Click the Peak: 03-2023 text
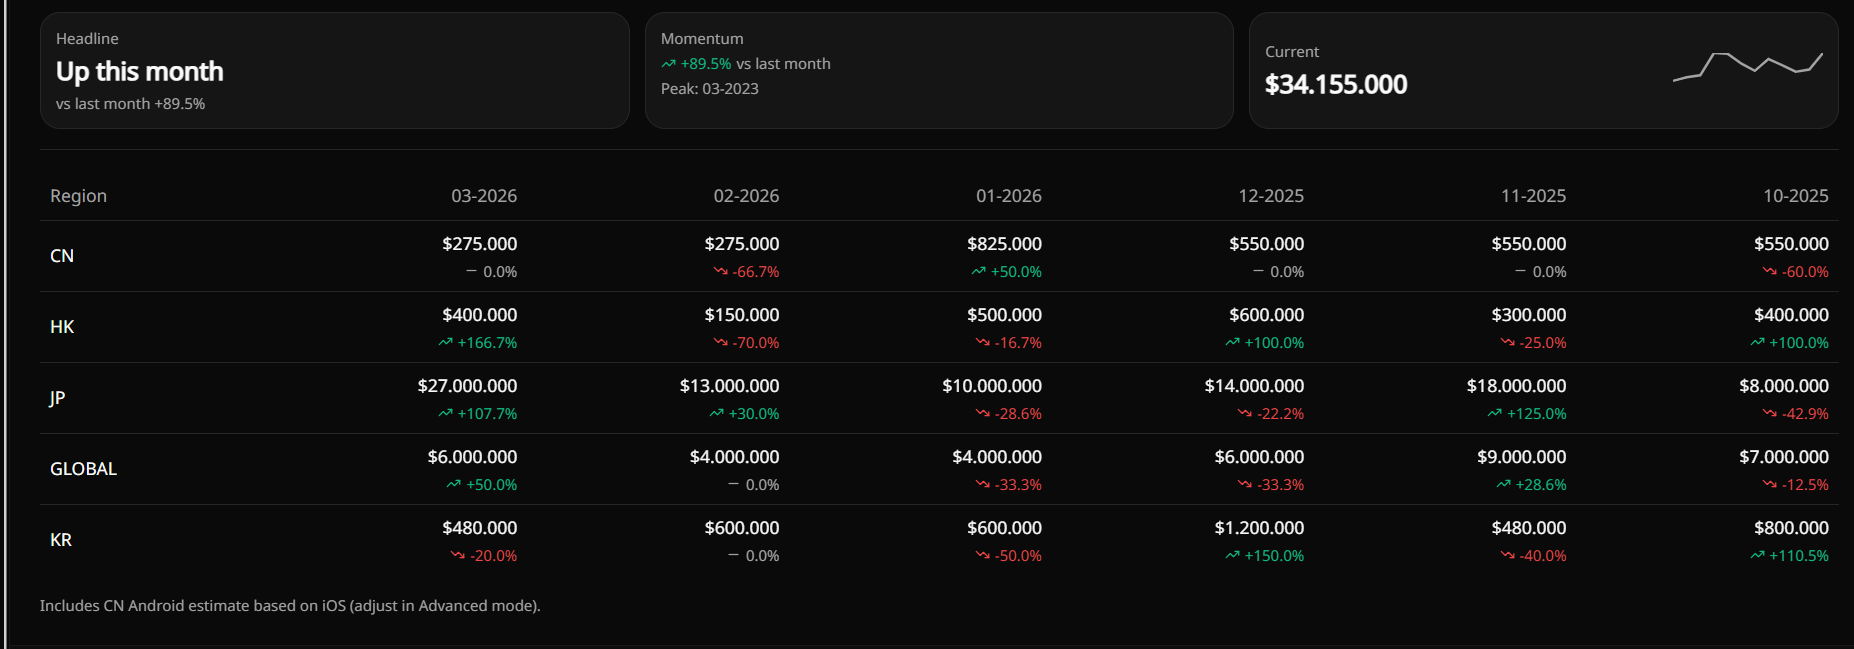1854x649 pixels. point(710,89)
